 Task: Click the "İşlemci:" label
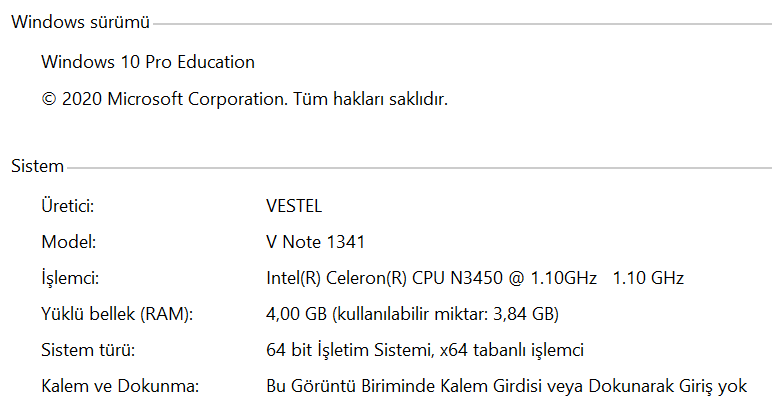coord(71,277)
